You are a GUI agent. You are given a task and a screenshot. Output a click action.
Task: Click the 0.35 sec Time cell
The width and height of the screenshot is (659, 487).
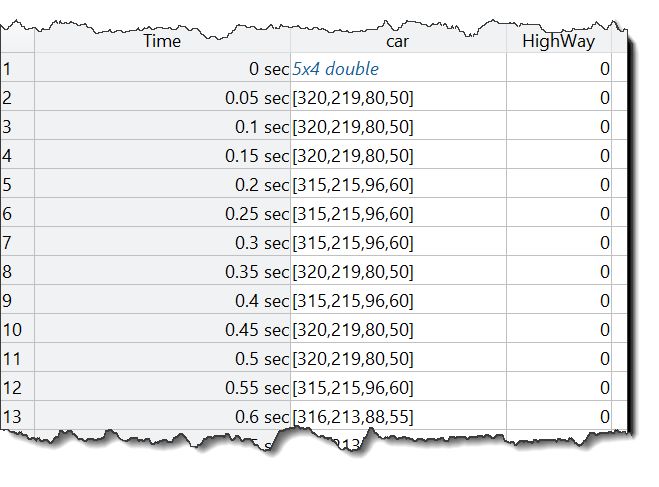(162, 272)
